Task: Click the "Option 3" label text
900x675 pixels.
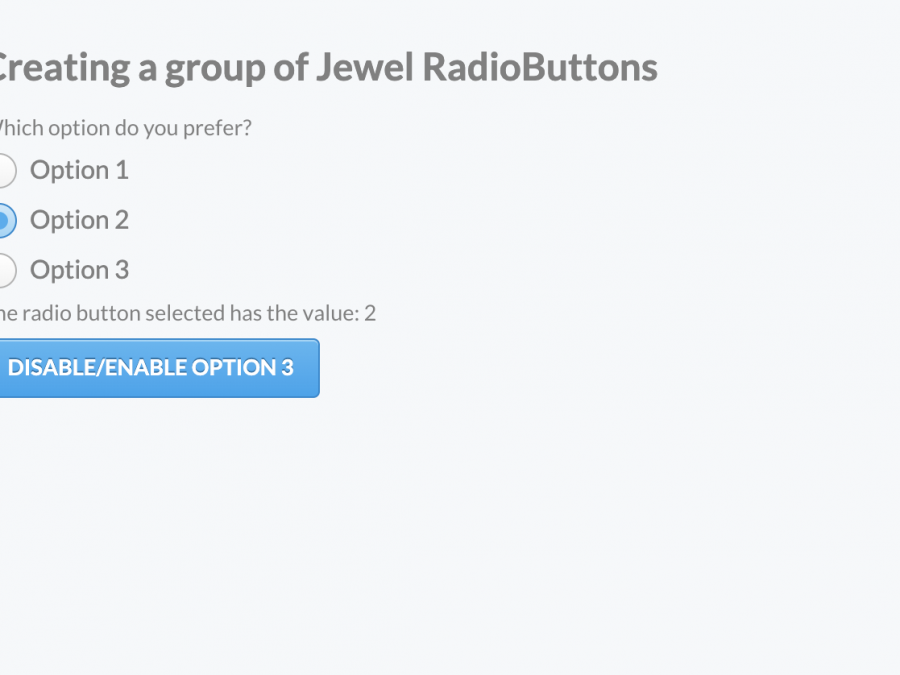Action: [79, 270]
